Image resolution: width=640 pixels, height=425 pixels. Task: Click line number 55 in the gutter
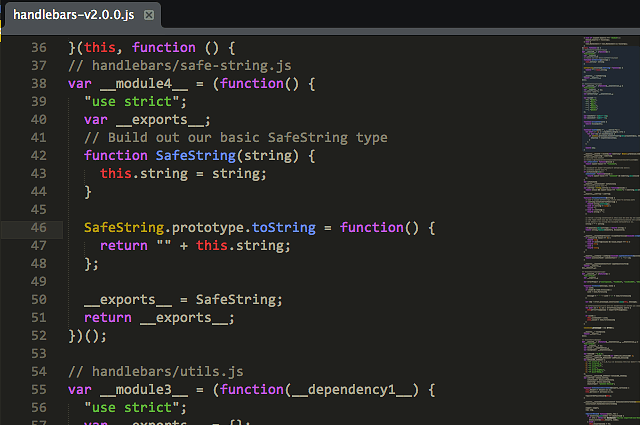coord(39,389)
